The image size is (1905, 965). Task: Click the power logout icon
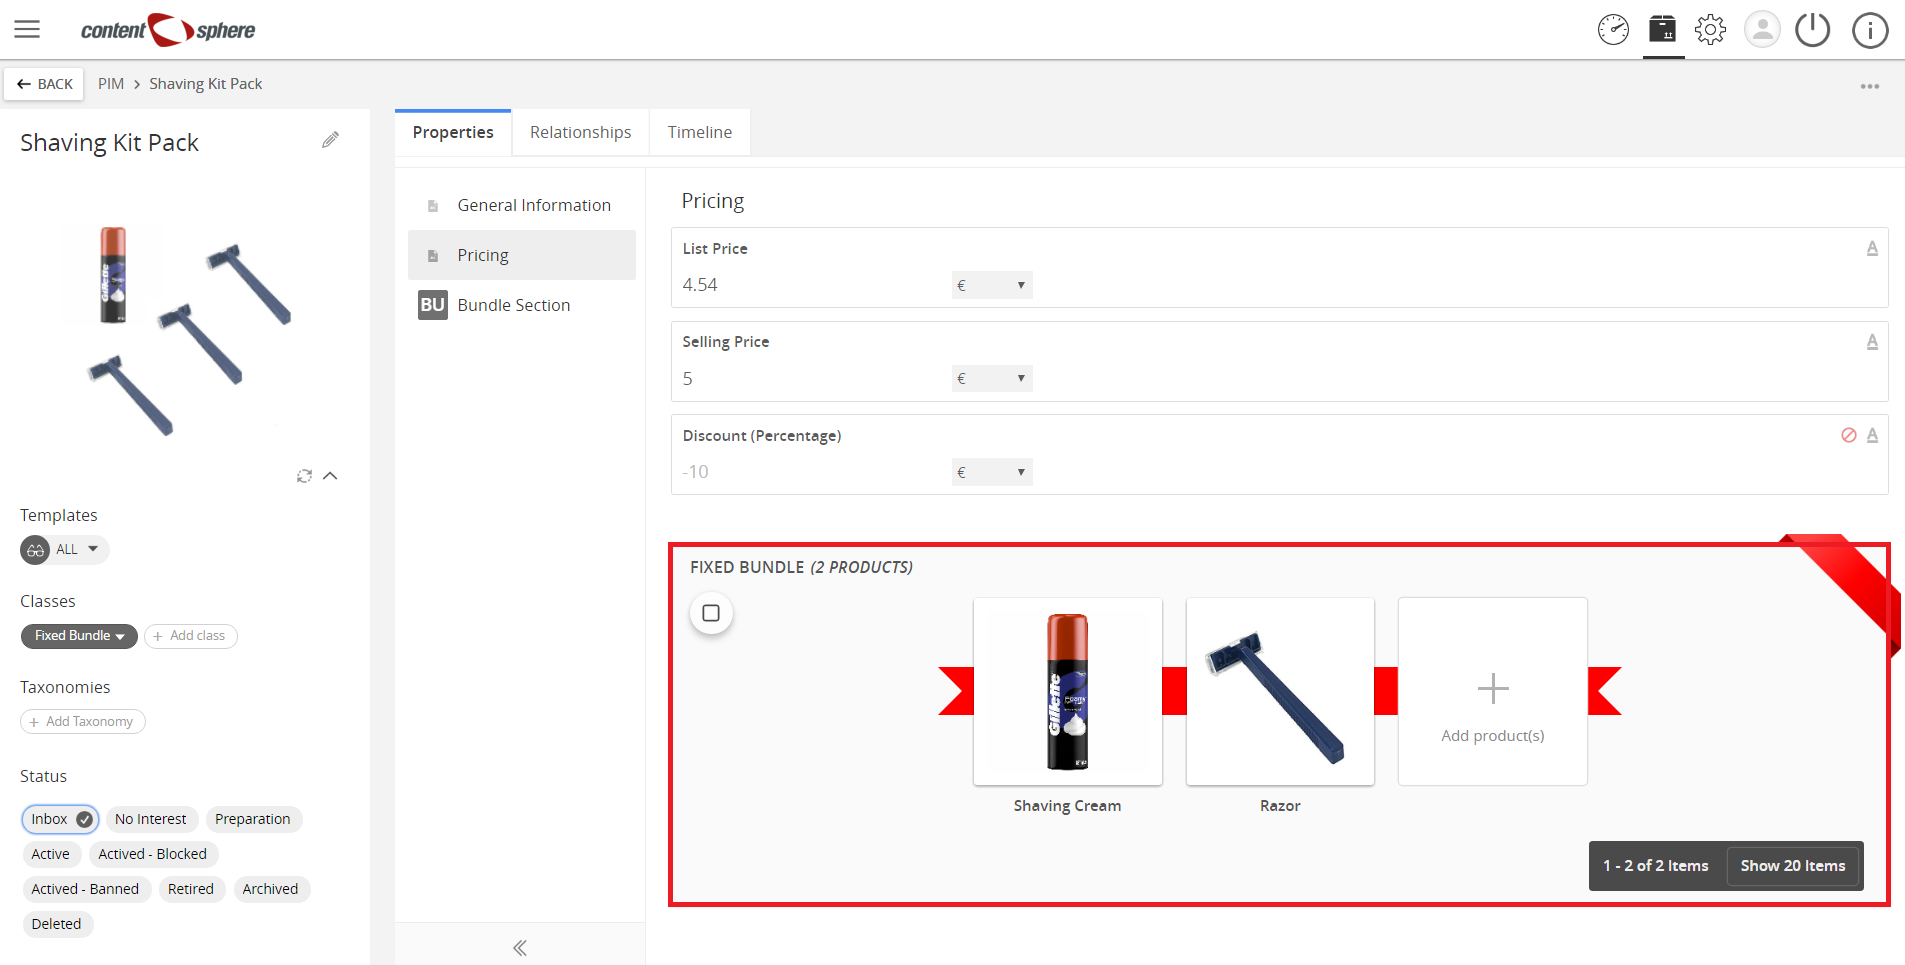[1812, 30]
